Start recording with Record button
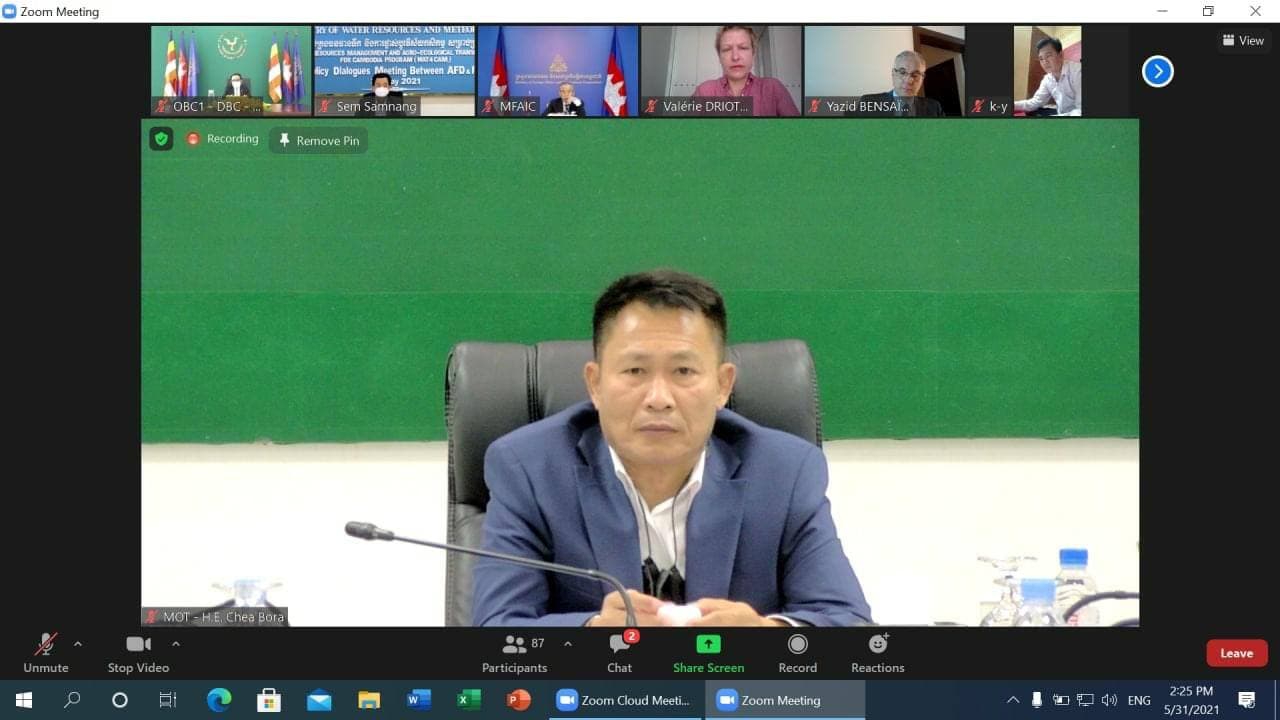Screen dimensions: 1280x720 tap(797, 653)
